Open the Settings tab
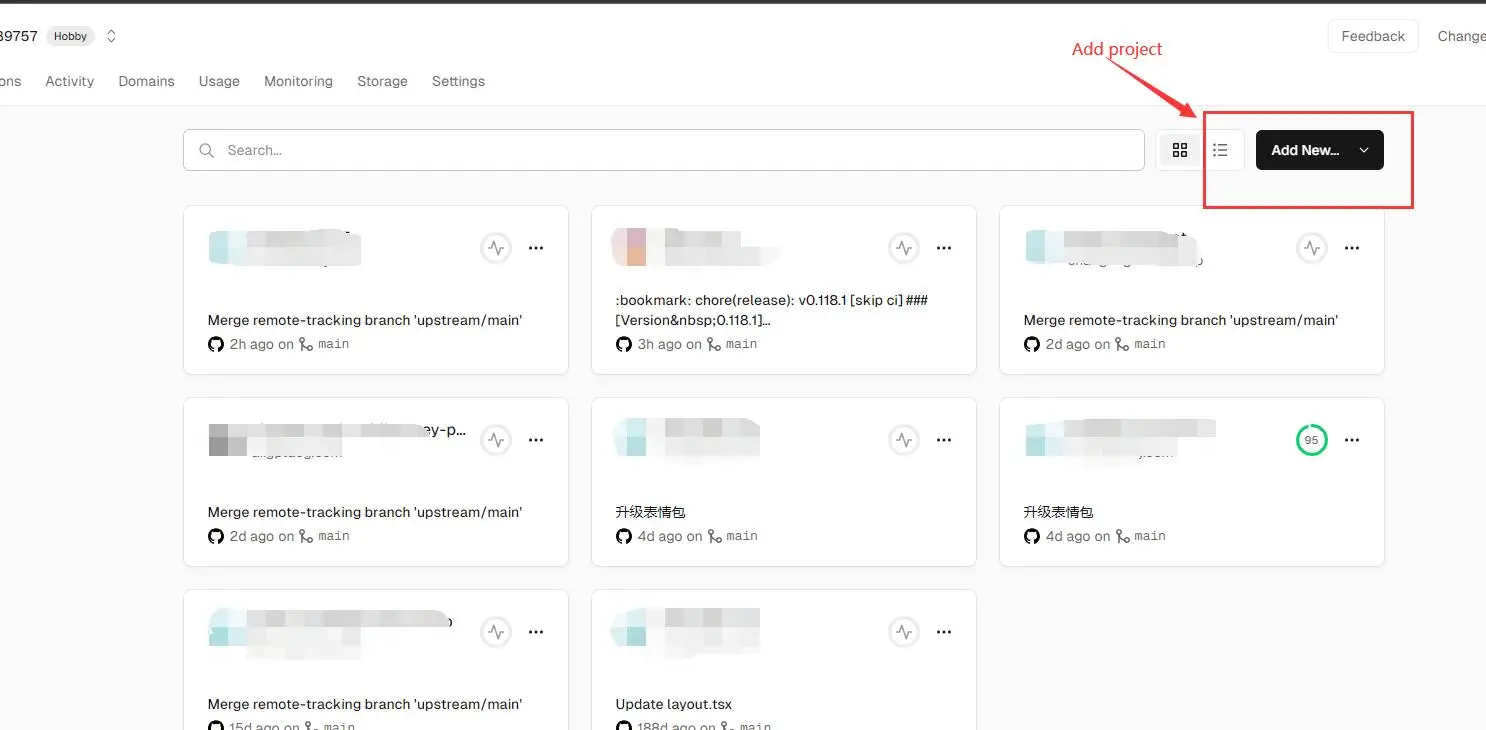This screenshot has width=1486, height=730. 458,81
